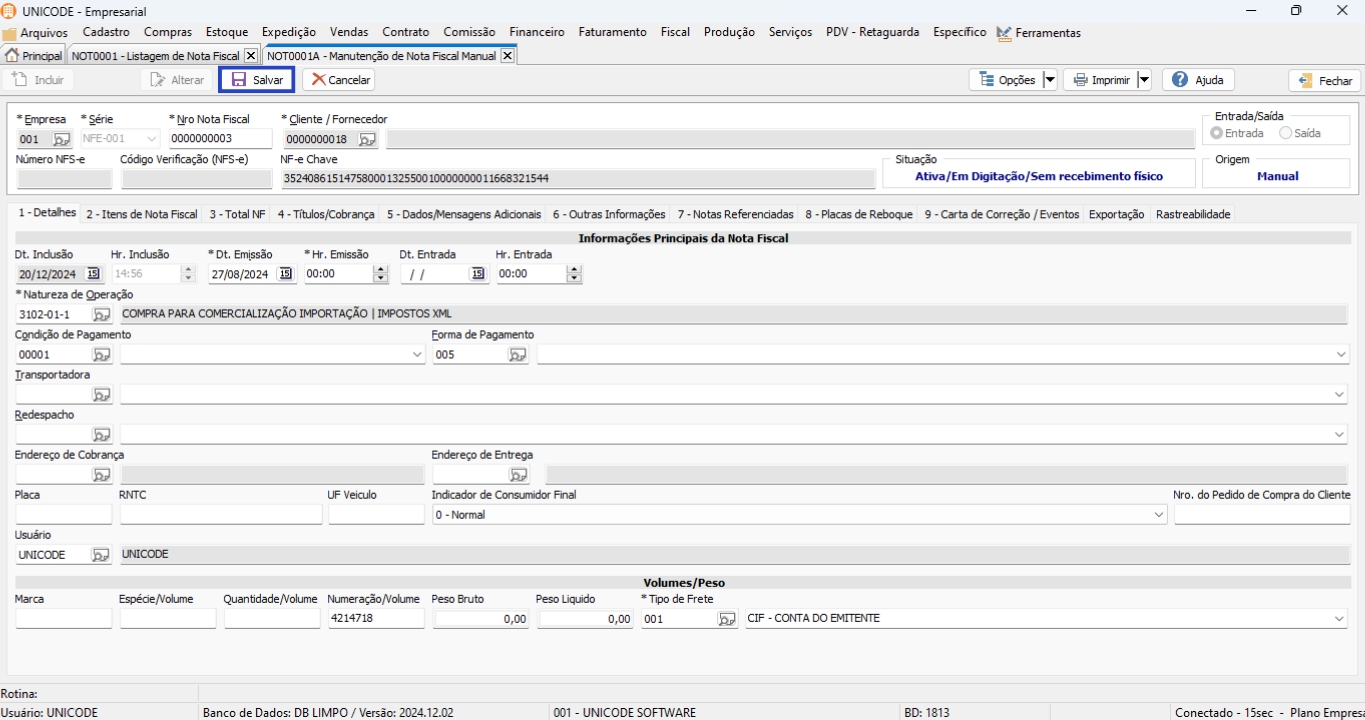This screenshot has height=720, width=1365.
Task: Expand the Indicador de Consumidor Final dropdown
Action: [x=1158, y=515]
